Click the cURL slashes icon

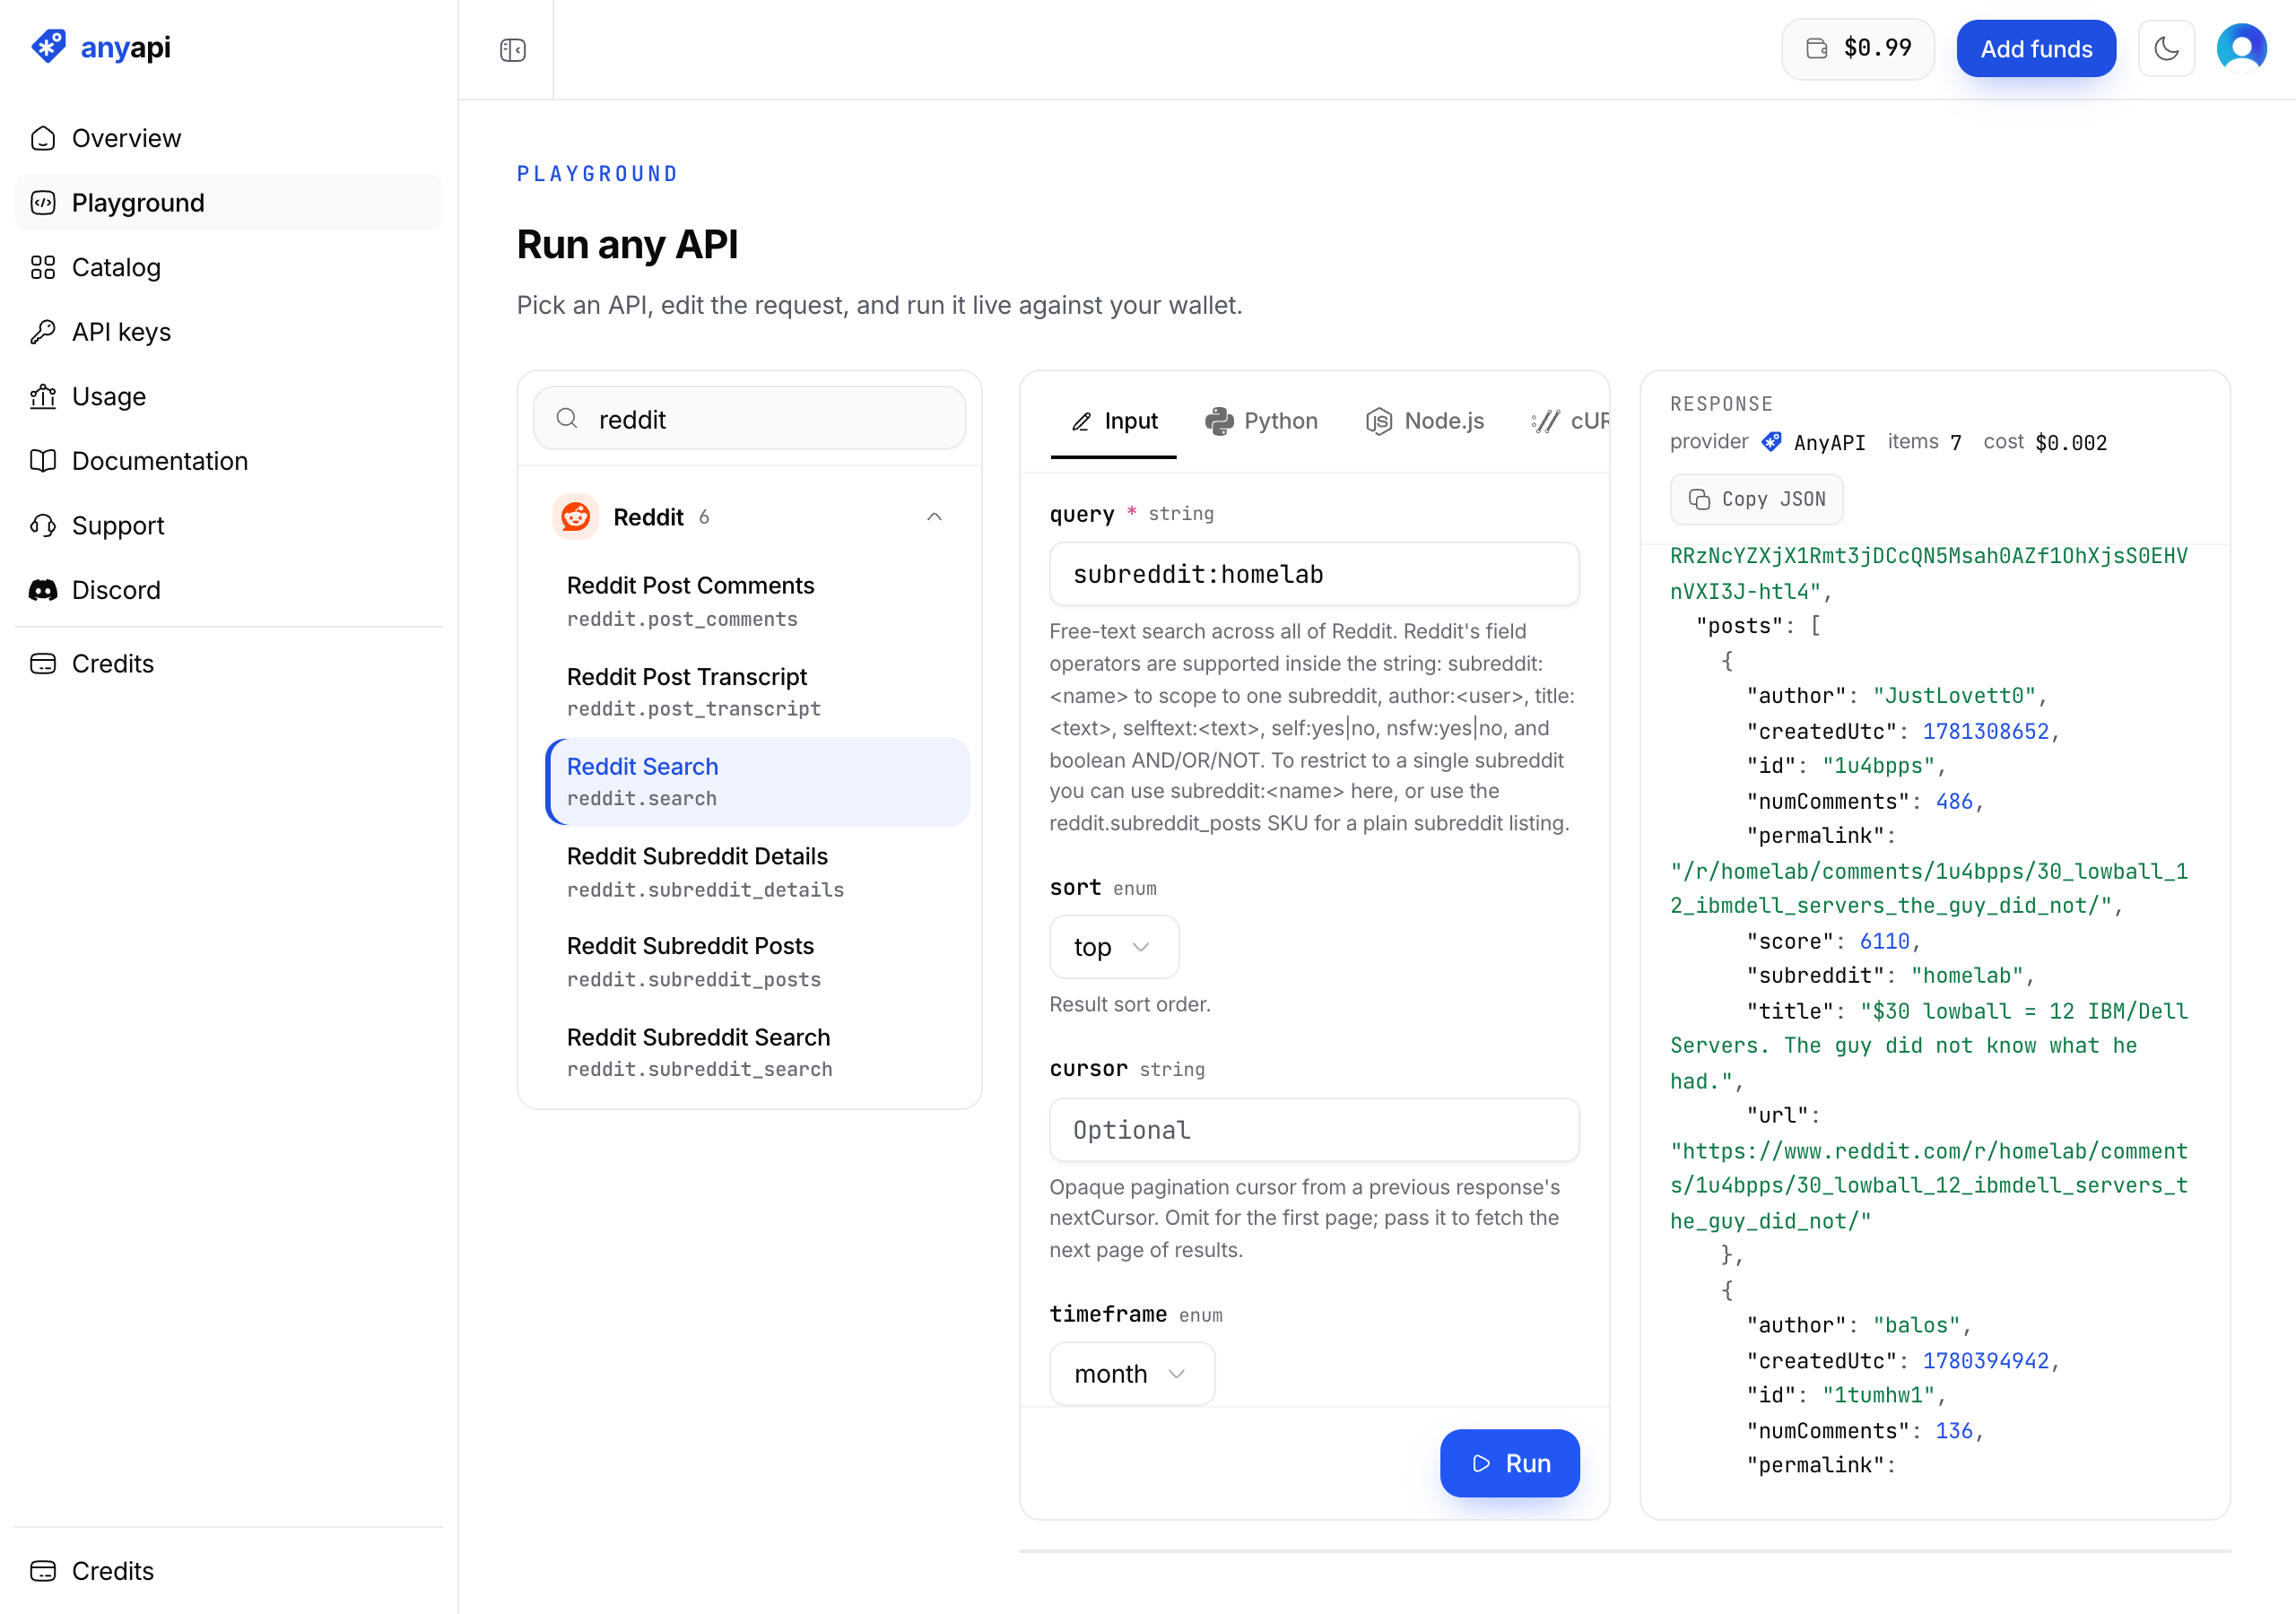[x=1545, y=421]
